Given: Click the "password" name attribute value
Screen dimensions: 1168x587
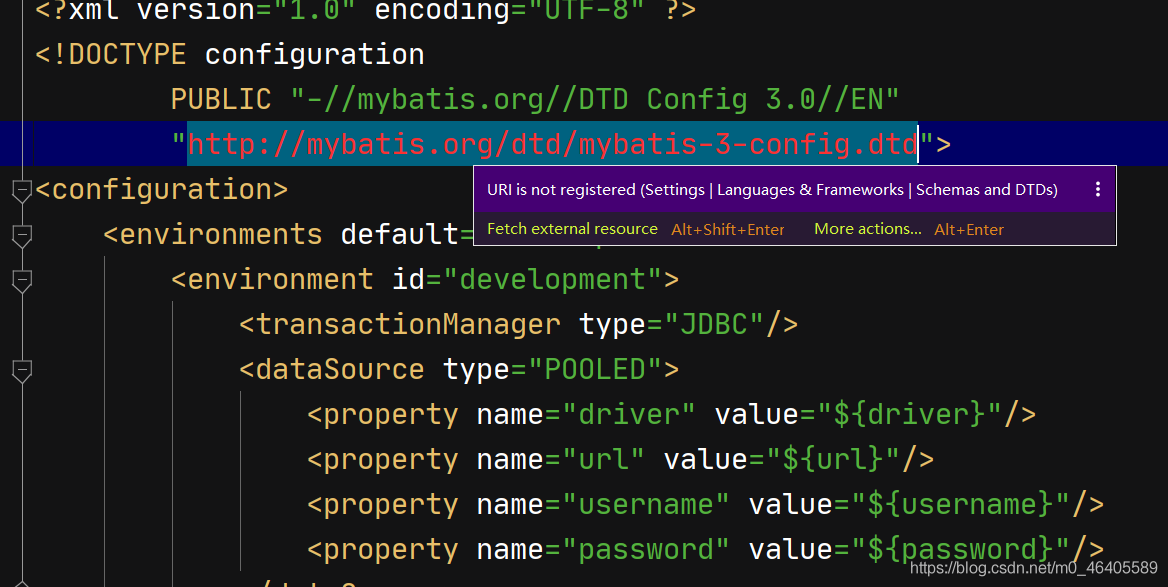Looking at the screenshot, I should [x=646, y=550].
